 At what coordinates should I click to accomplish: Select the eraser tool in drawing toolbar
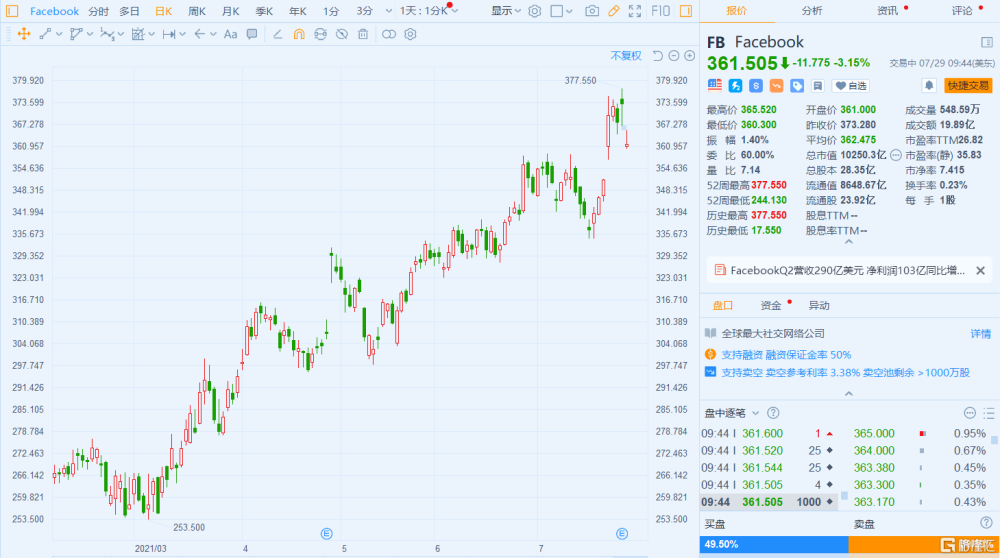pos(277,34)
